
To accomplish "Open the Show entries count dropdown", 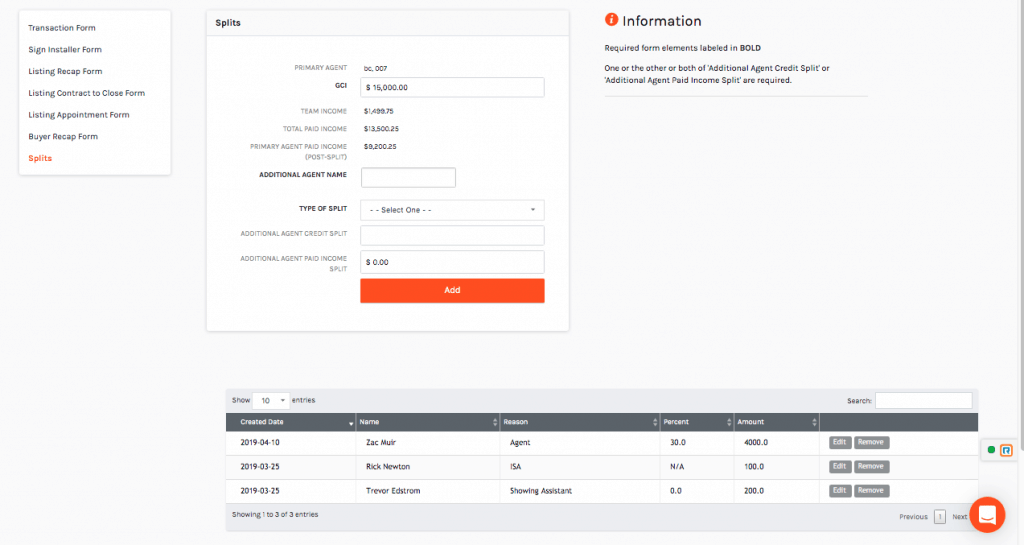I will pos(271,400).
